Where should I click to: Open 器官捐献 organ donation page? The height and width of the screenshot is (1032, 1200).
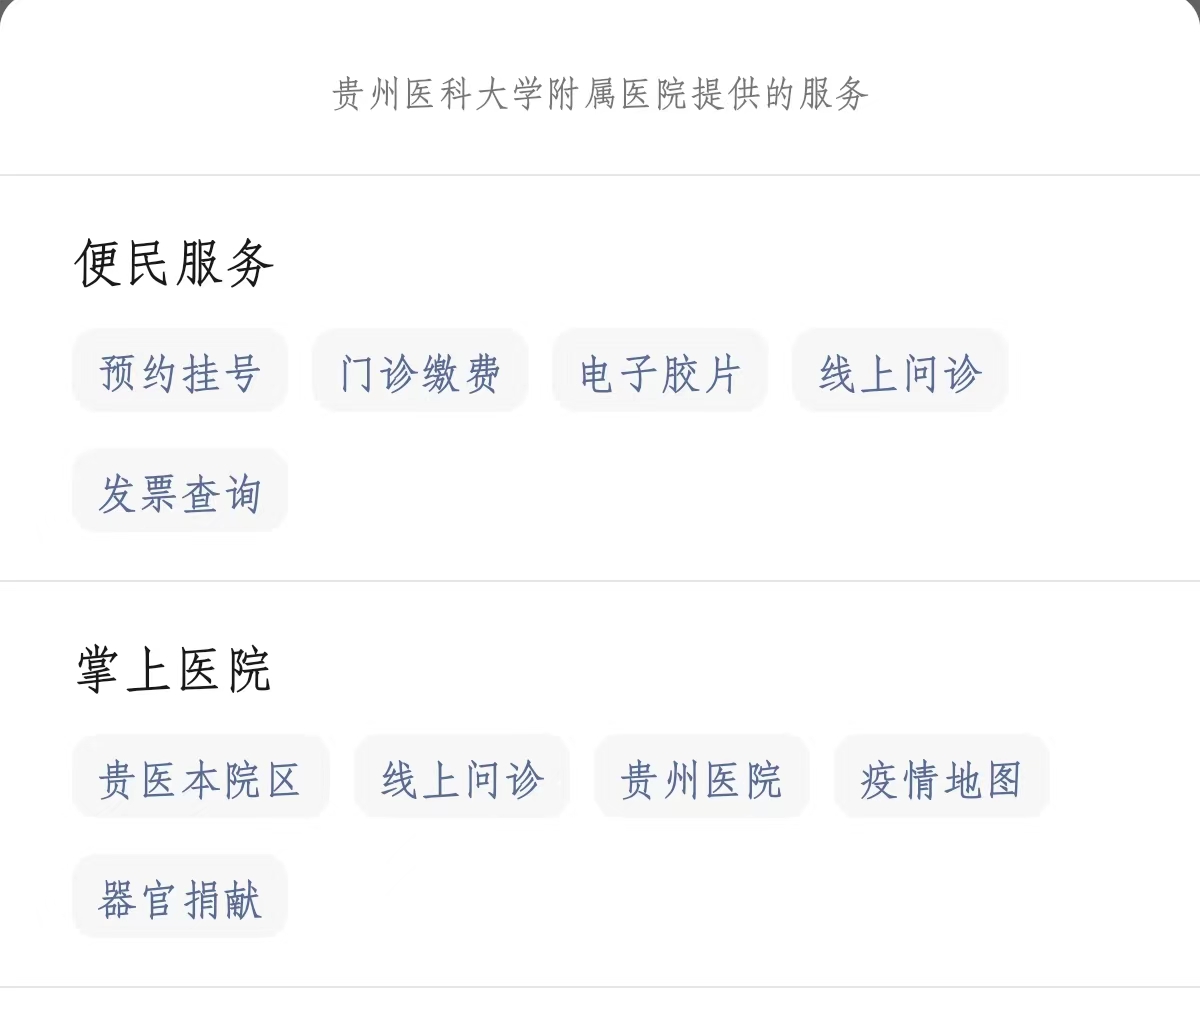coord(180,897)
